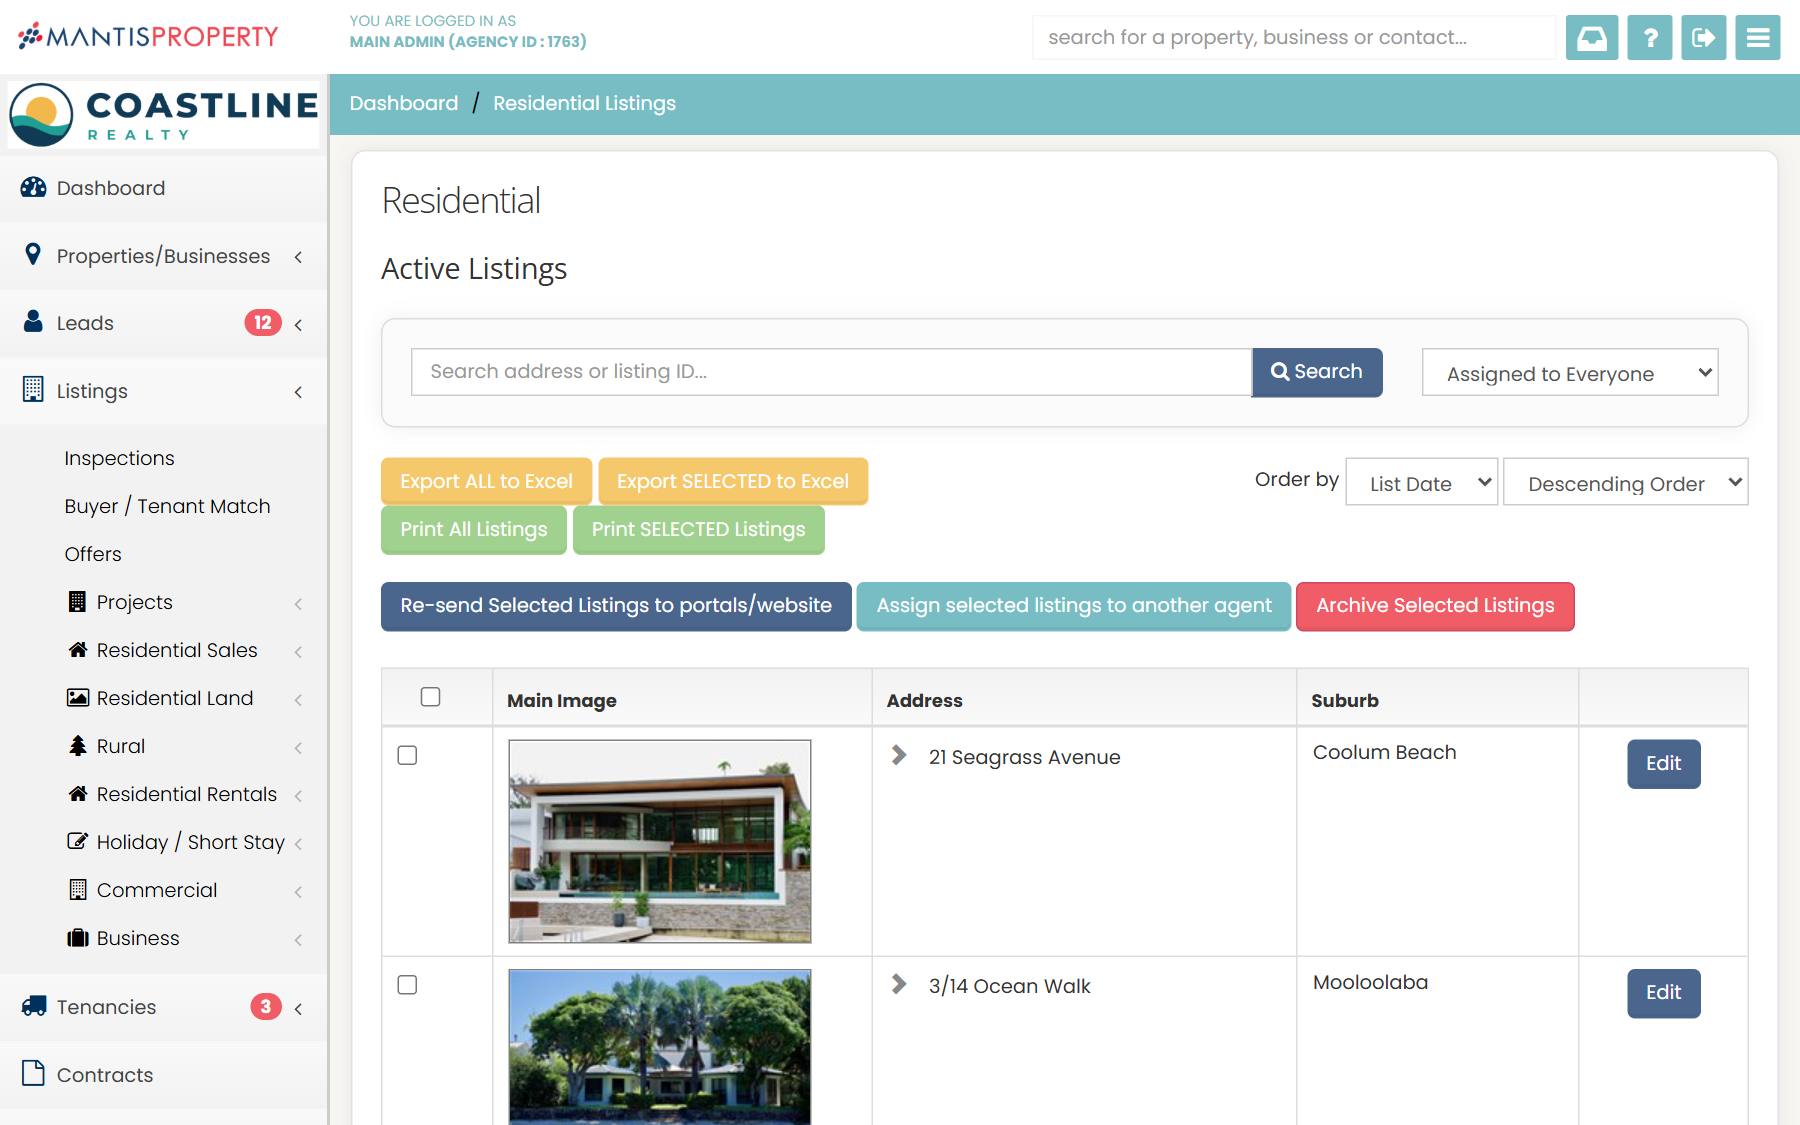
Task: Click the search address or listing ID field
Action: [831, 372]
